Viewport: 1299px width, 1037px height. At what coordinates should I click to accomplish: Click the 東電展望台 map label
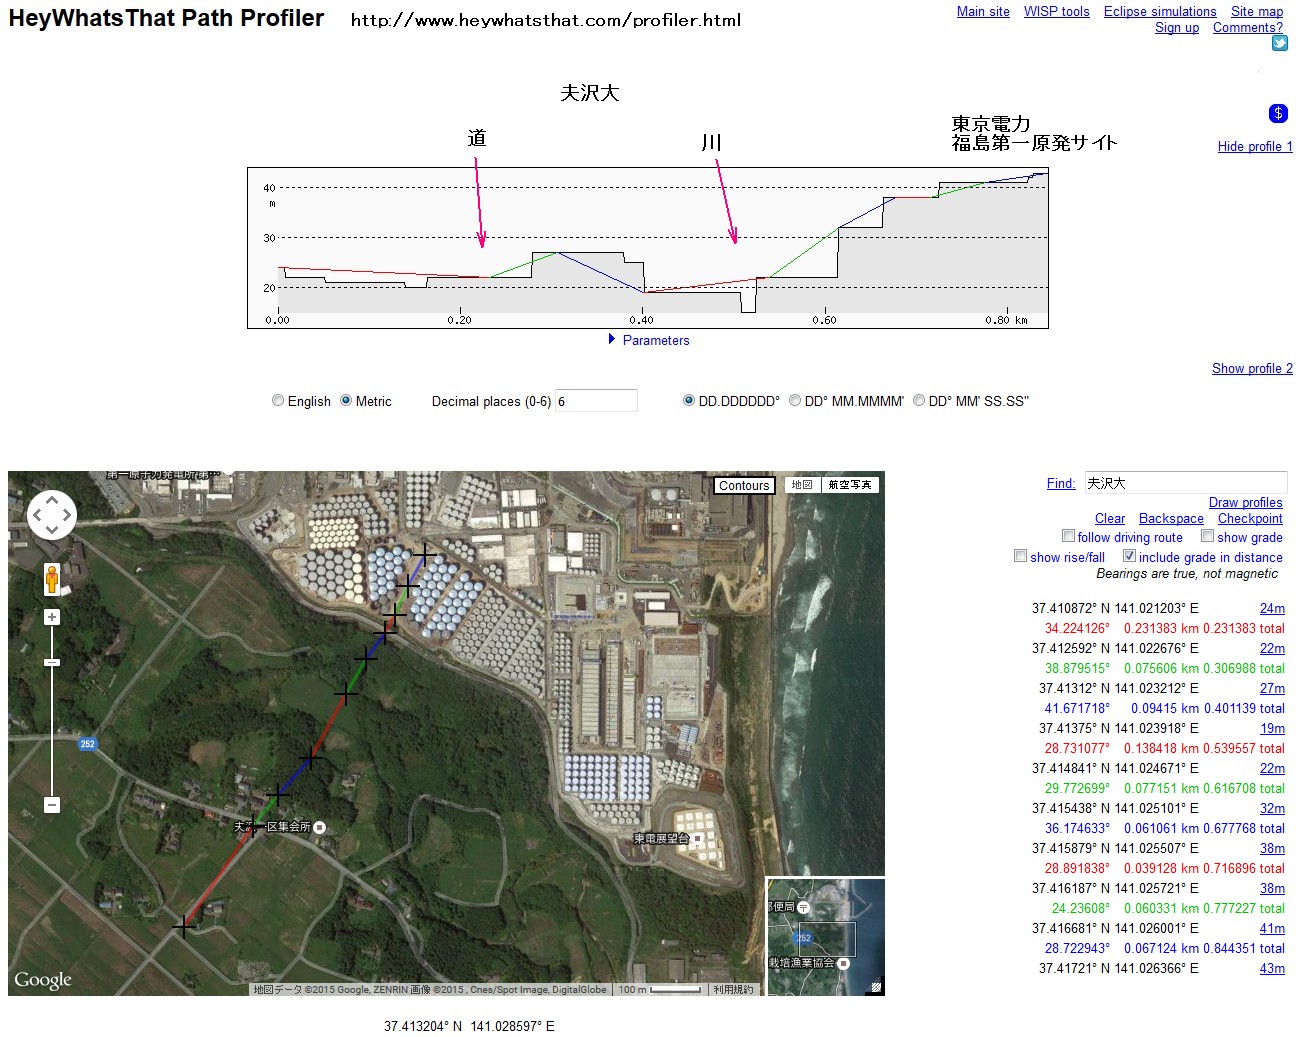pyautogui.click(x=661, y=839)
